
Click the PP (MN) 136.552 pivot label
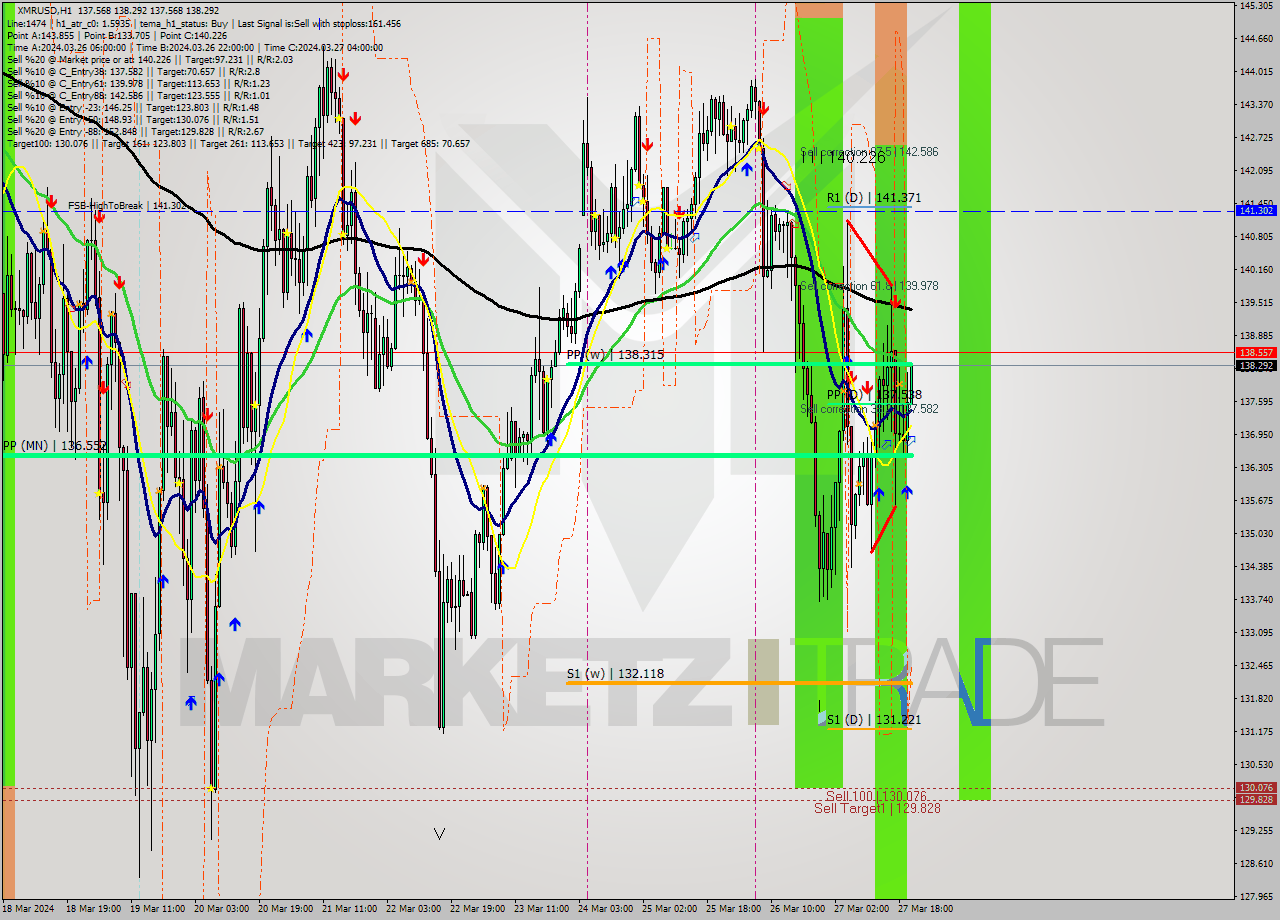(x=54, y=446)
